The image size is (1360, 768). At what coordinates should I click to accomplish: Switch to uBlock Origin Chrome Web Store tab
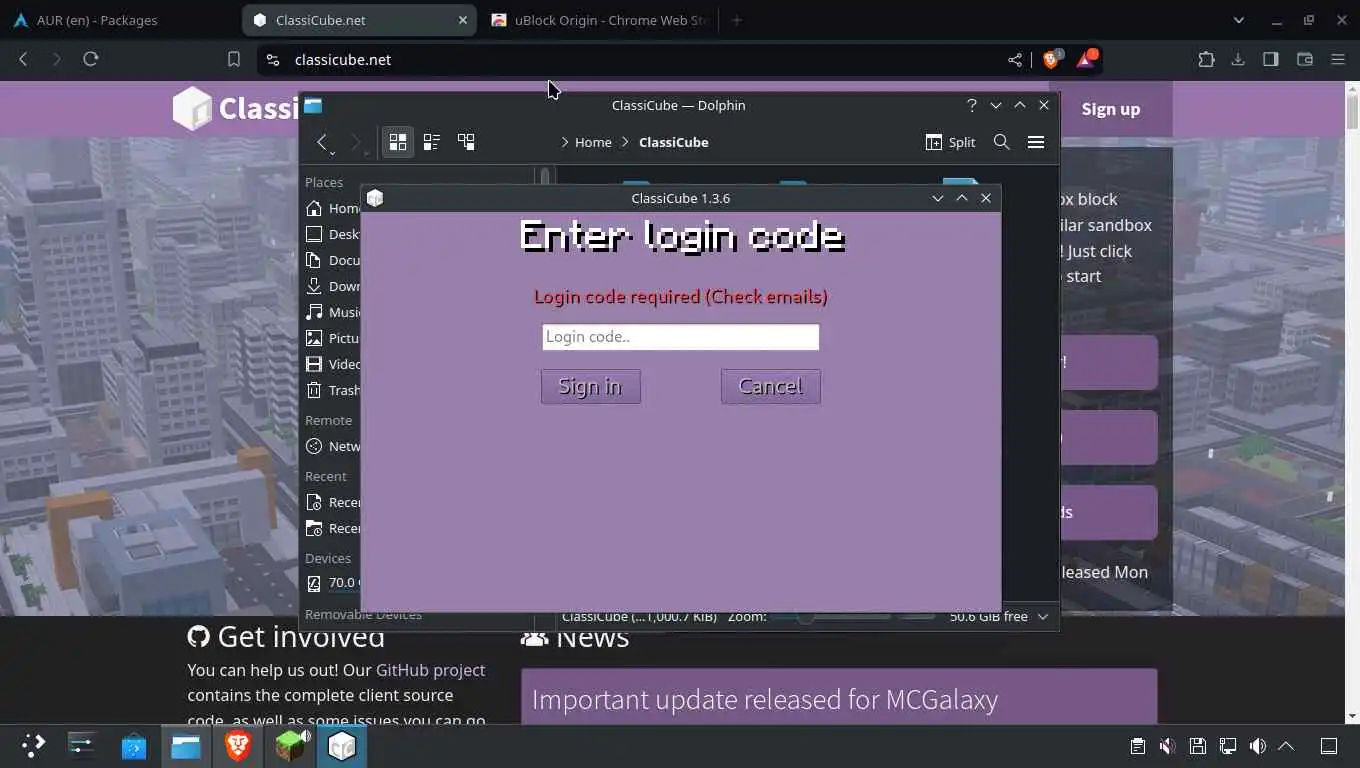[x=600, y=20]
